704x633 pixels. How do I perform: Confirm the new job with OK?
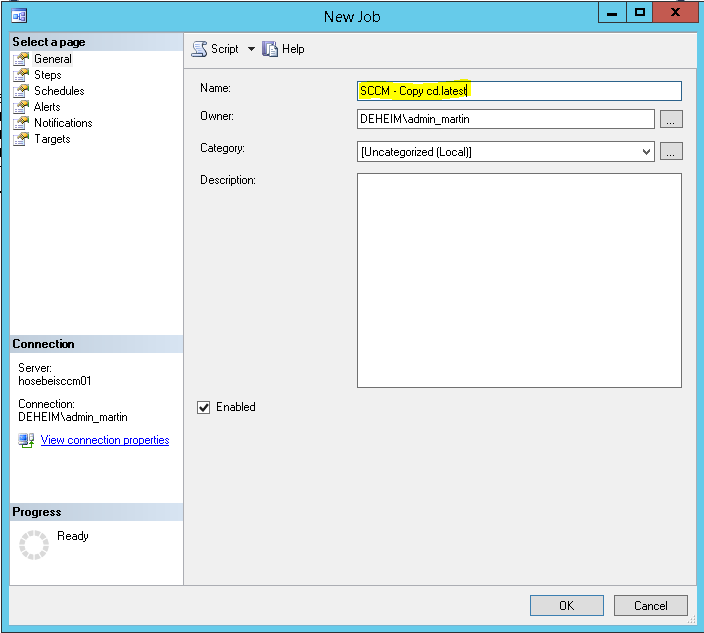pos(567,606)
